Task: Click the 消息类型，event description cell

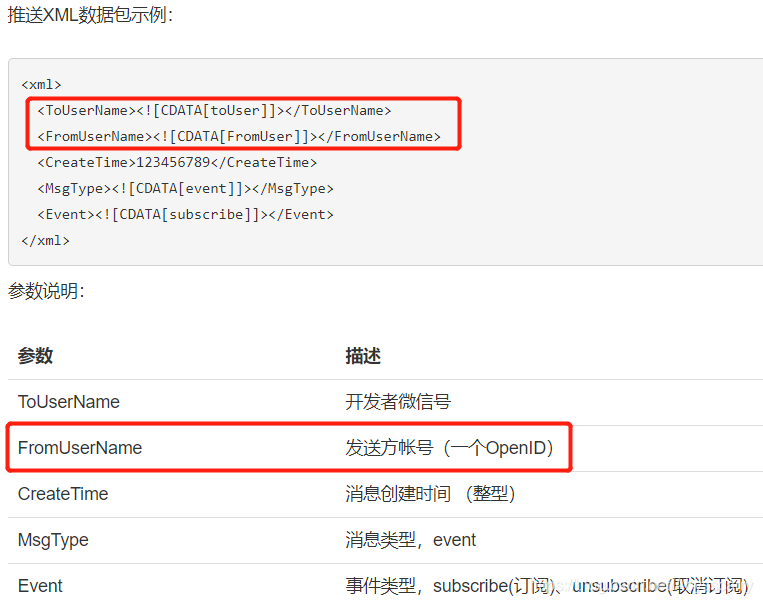Action: pyautogui.click(x=411, y=540)
